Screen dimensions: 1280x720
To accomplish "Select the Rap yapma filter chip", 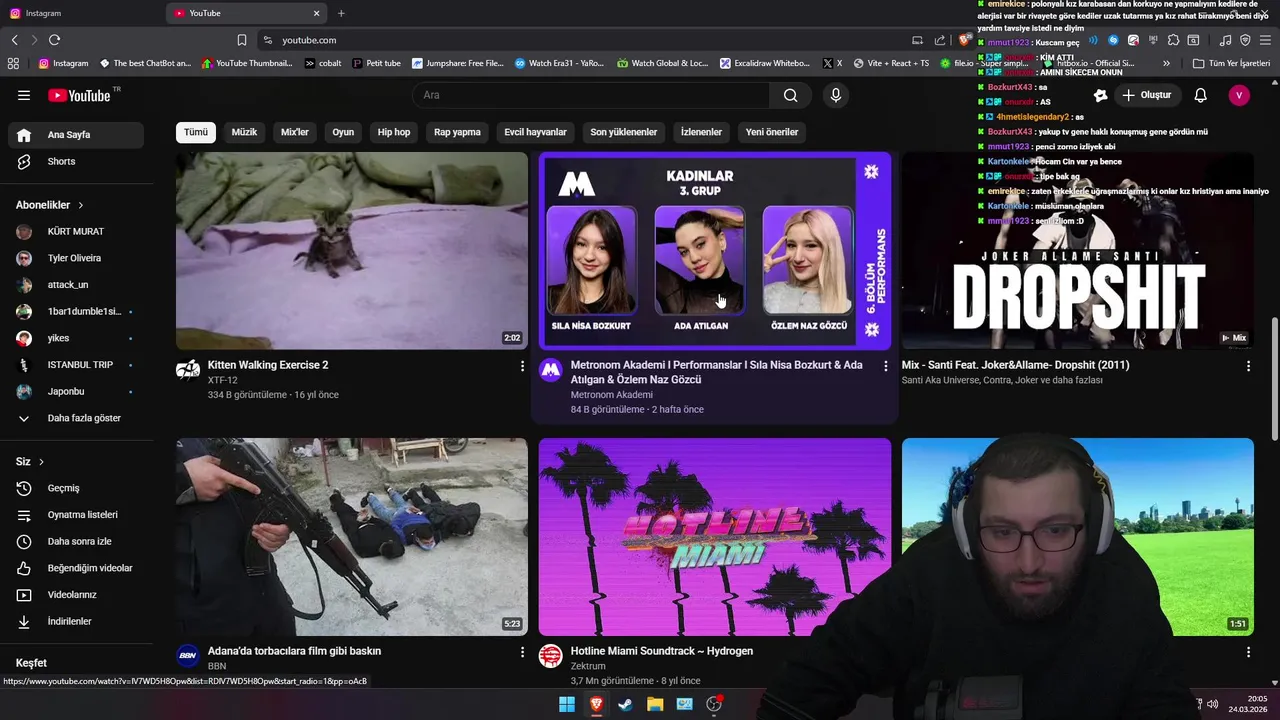I will pyautogui.click(x=457, y=132).
